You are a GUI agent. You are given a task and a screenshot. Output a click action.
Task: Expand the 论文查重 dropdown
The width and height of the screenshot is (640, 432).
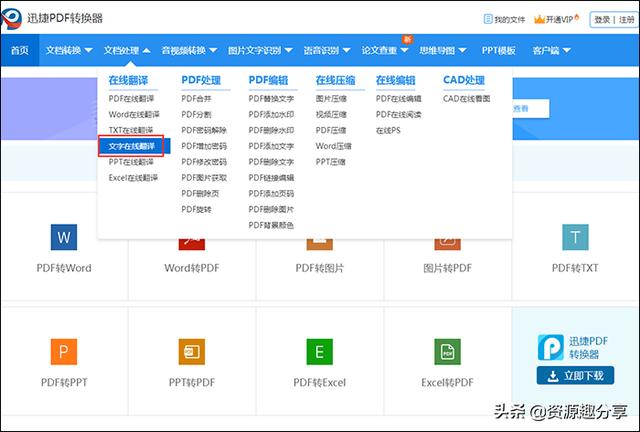[385, 50]
